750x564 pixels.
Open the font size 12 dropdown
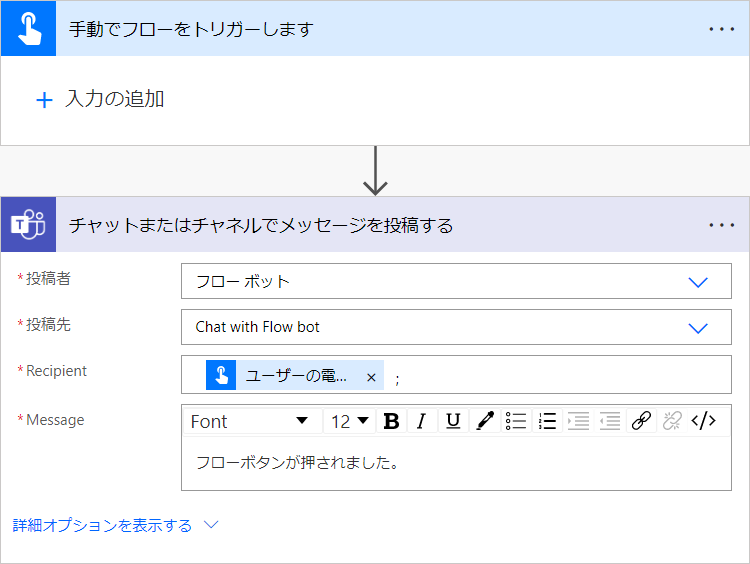tap(350, 421)
